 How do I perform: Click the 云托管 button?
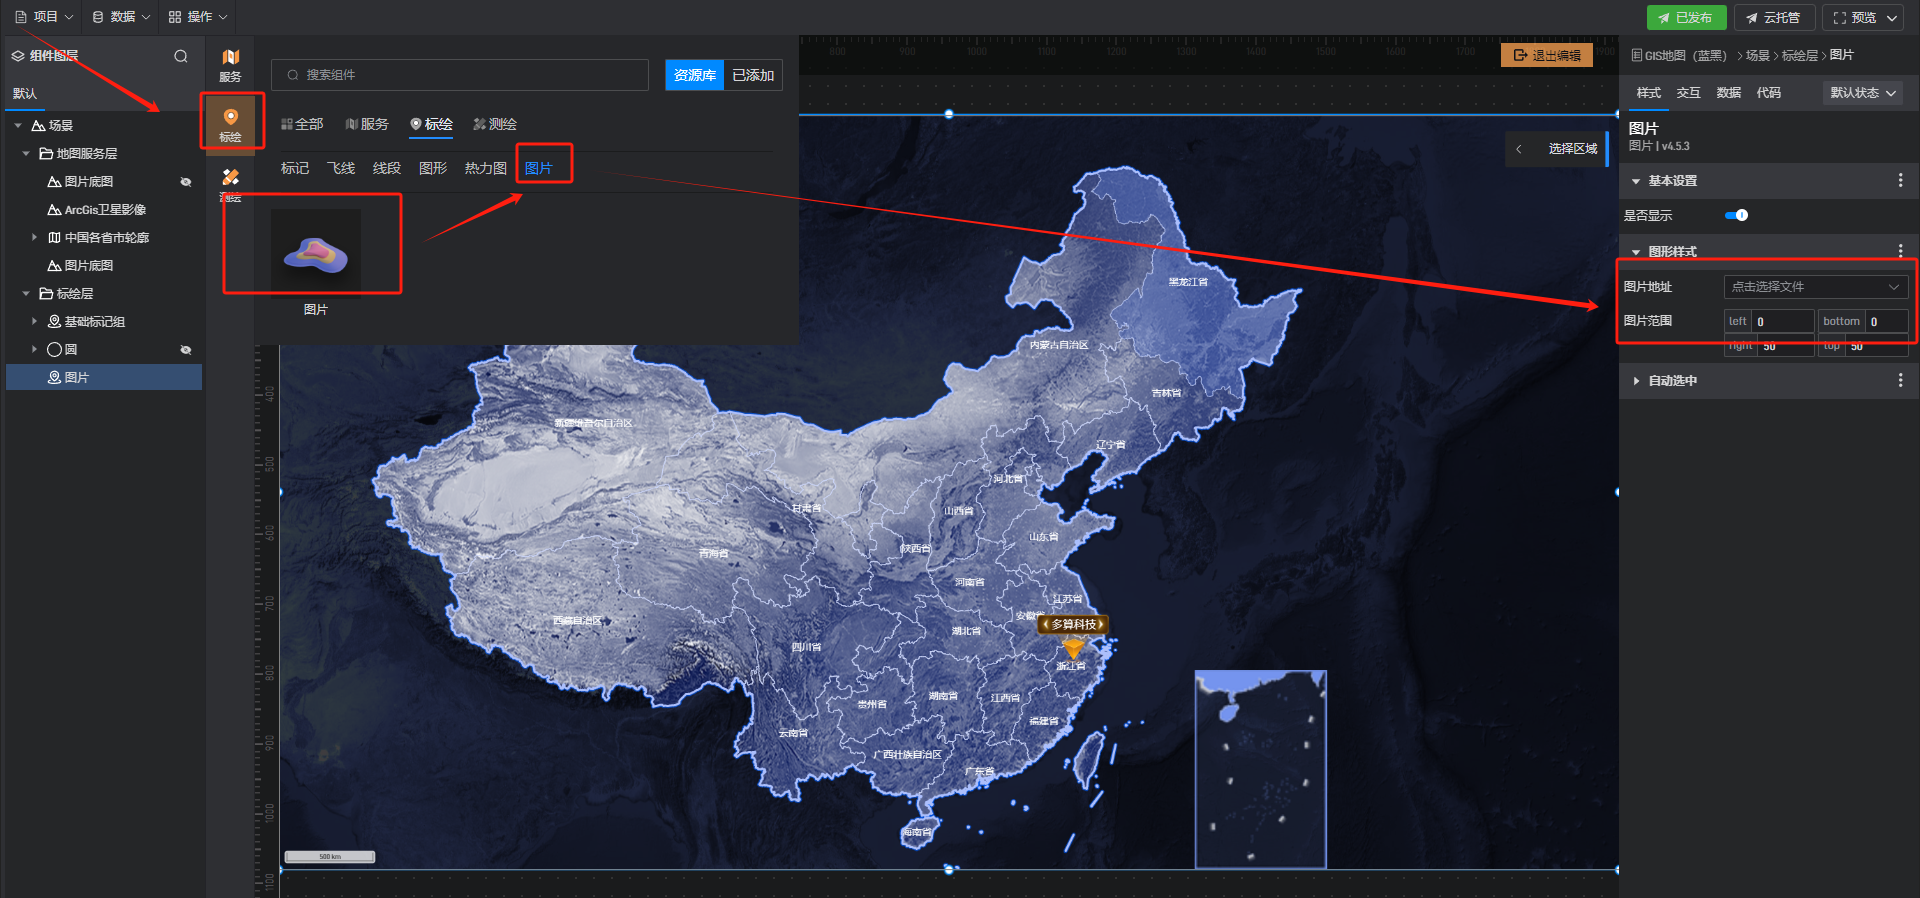pos(1774,18)
